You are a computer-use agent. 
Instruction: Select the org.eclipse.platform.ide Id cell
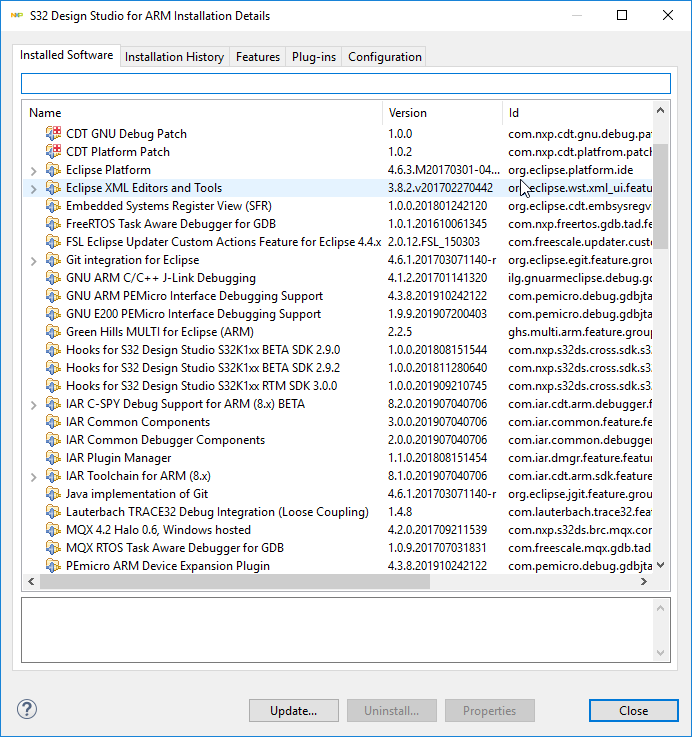571,170
